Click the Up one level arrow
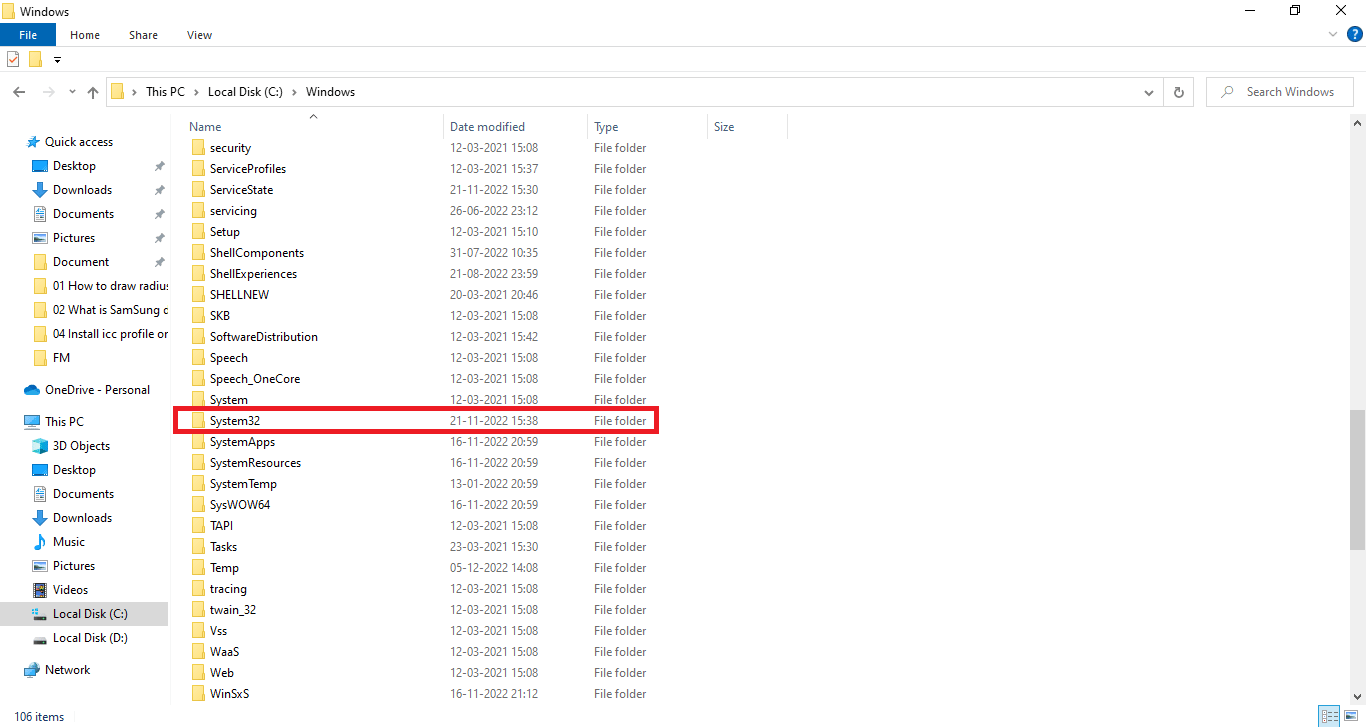The width and height of the screenshot is (1366, 727). (93, 92)
